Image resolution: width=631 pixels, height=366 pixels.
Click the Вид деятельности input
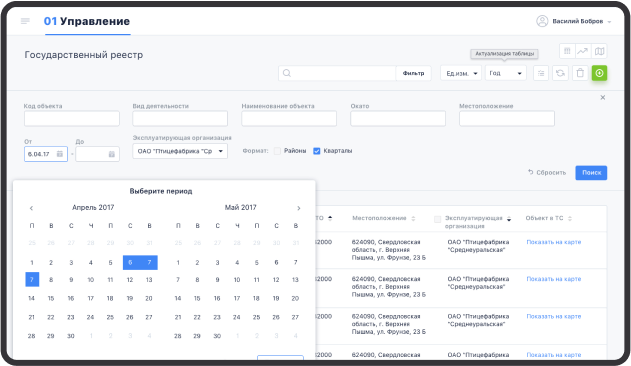[x=180, y=118]
